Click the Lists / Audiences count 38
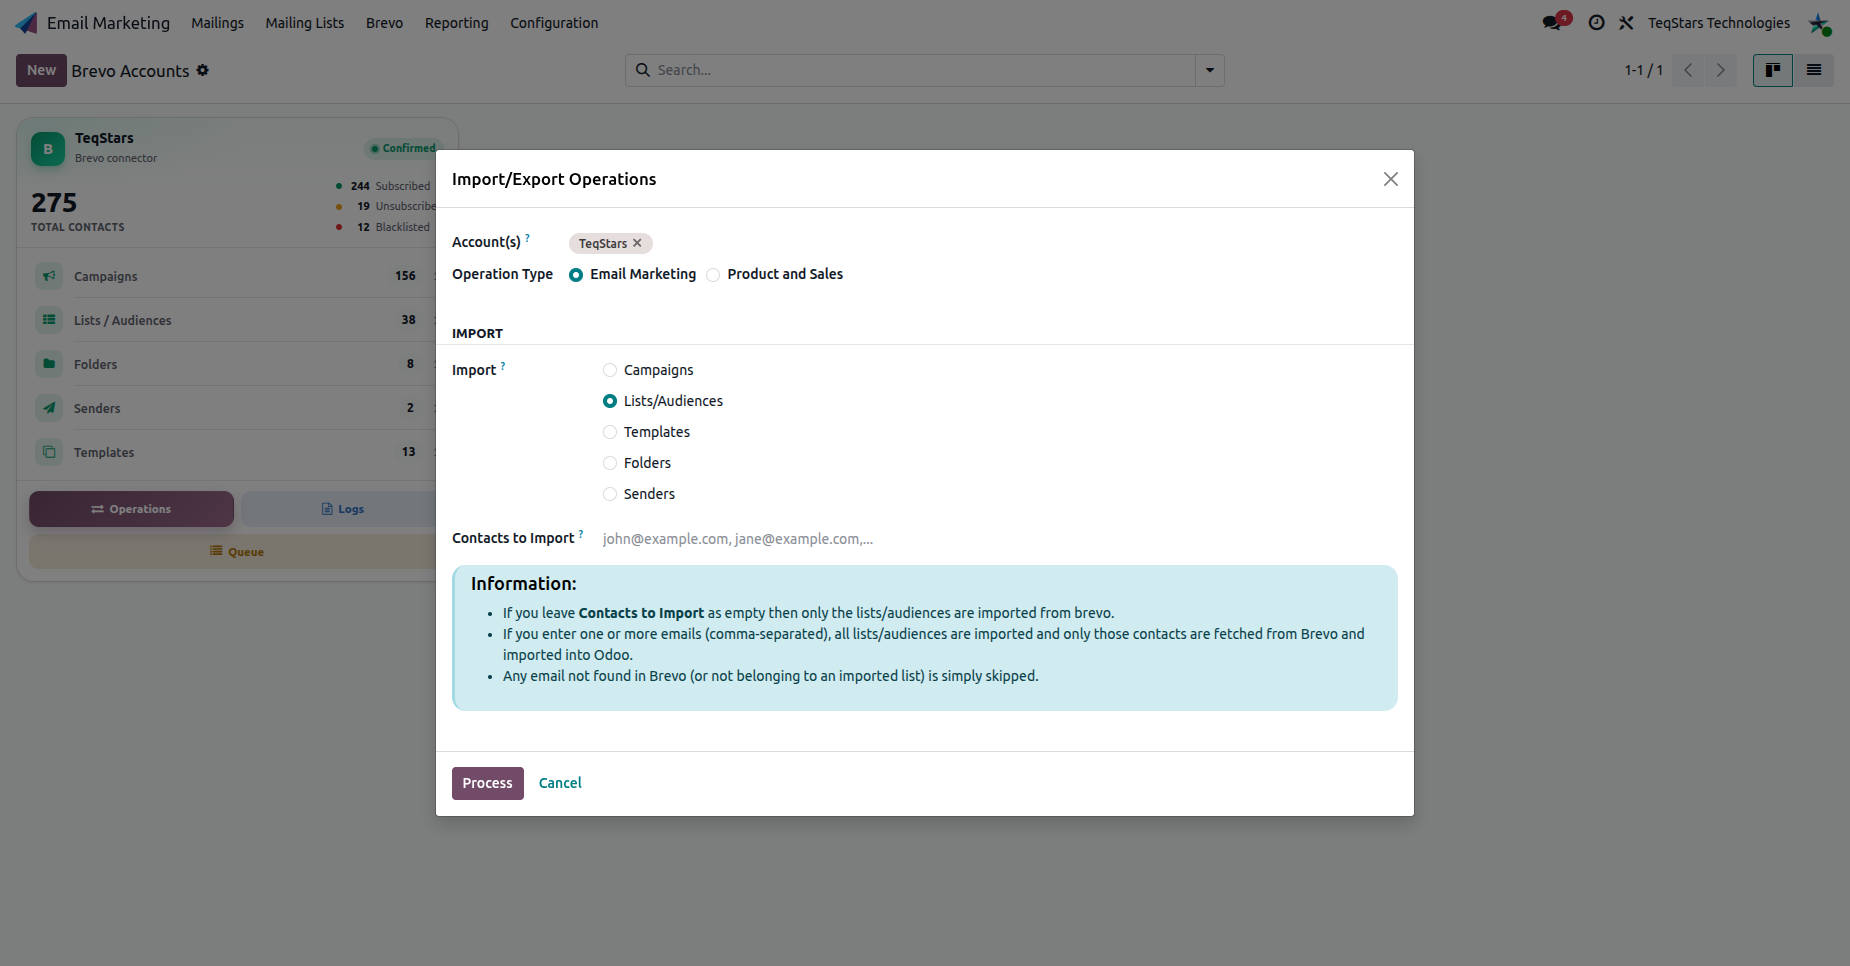The image size is (1850, 966). coord(408,320)
